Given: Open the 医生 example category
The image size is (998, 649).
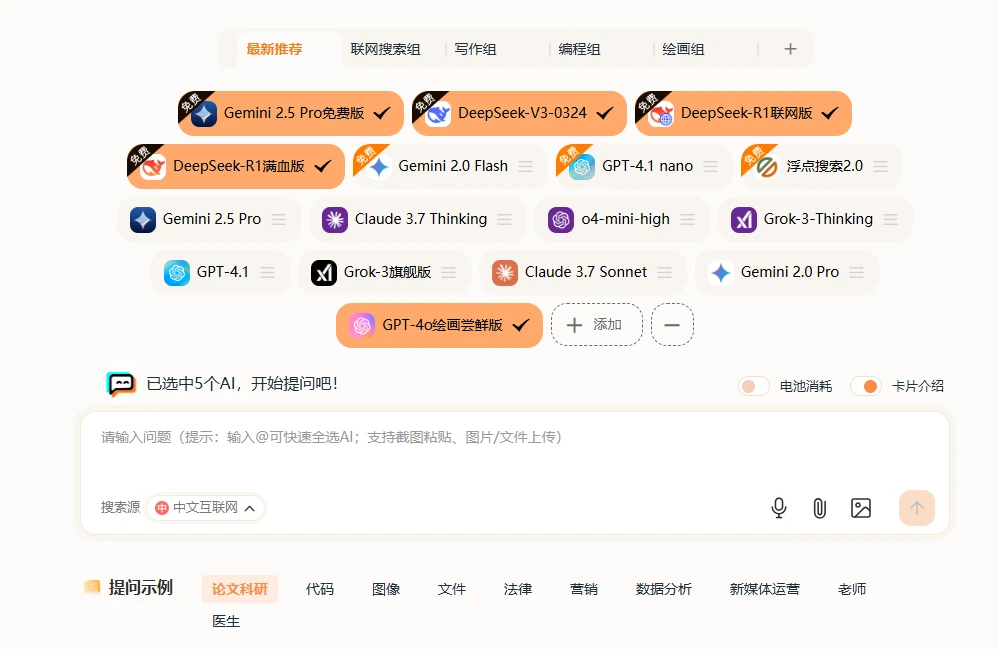Looking at the screenshot, I should click(226, 621).
